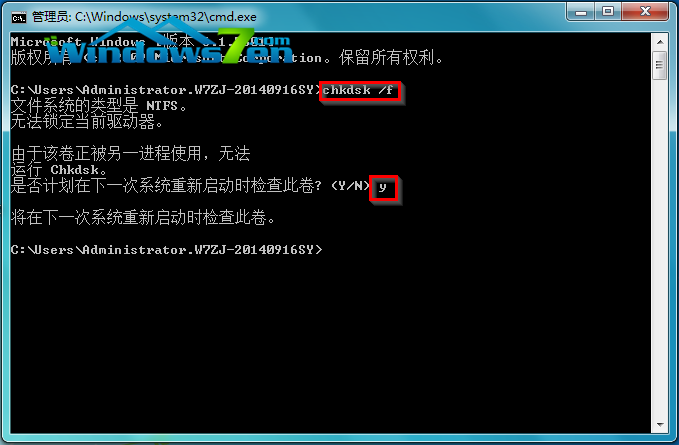This screenshot has height=445, width=679.
Task: Minimize the command prompt window
Action: 581,12
